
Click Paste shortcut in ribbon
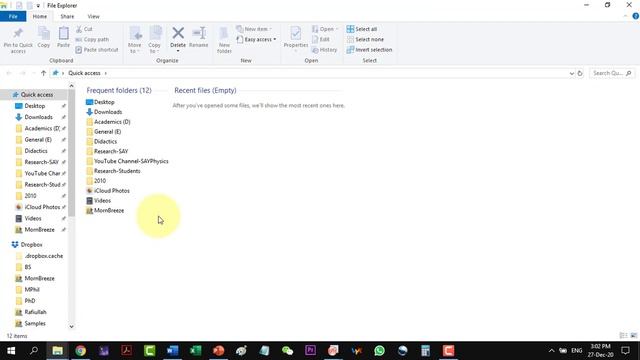point(97,50)
